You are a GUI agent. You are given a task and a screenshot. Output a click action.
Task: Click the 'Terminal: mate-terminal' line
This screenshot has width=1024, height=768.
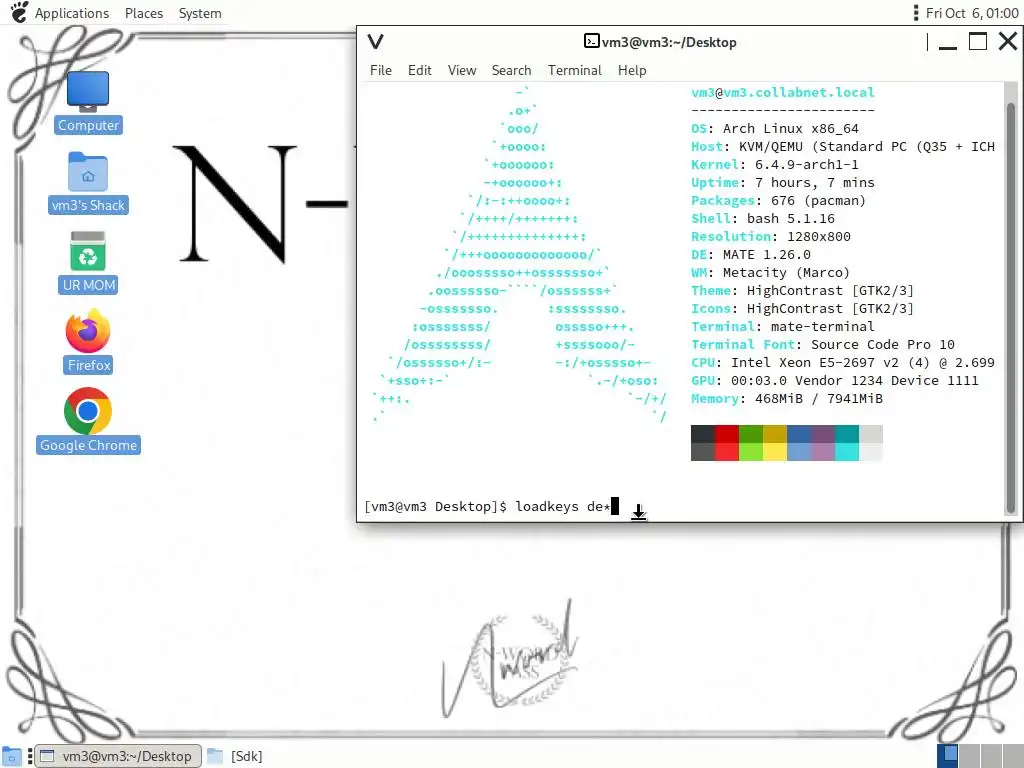[x=782, y=327]
